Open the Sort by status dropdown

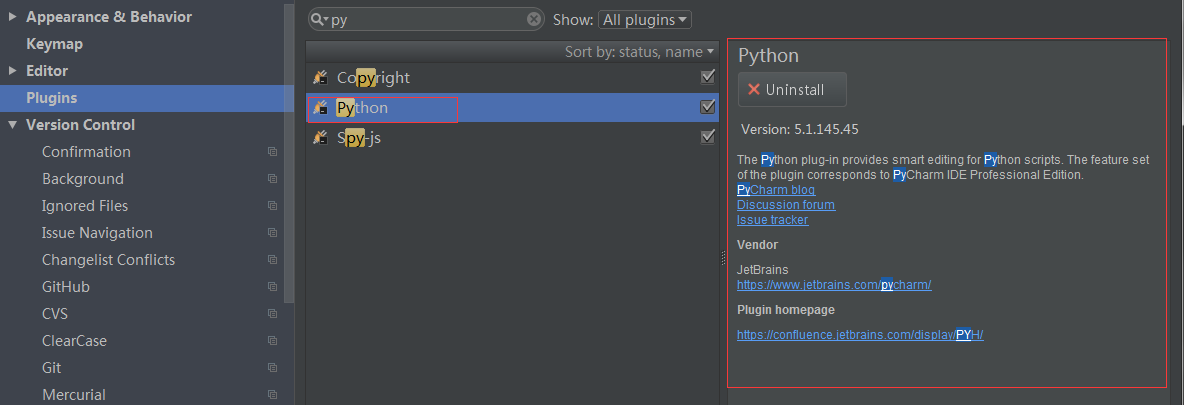(x=639, y=51)
